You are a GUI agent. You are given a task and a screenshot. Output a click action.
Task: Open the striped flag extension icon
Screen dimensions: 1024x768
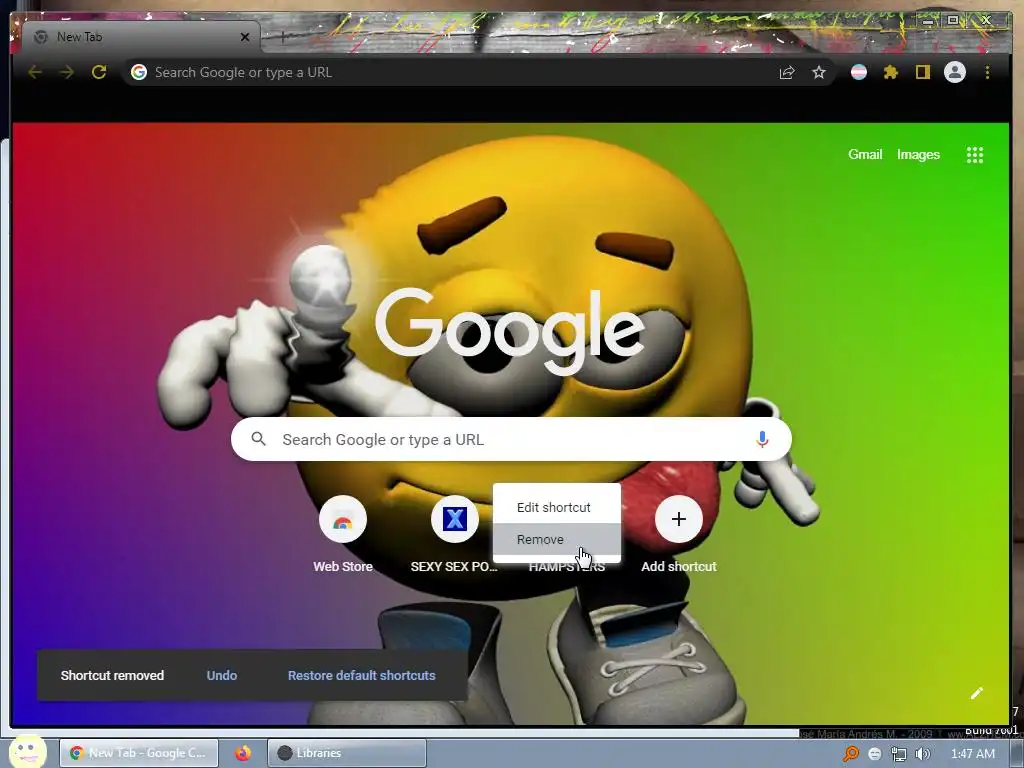pos(859,72)
